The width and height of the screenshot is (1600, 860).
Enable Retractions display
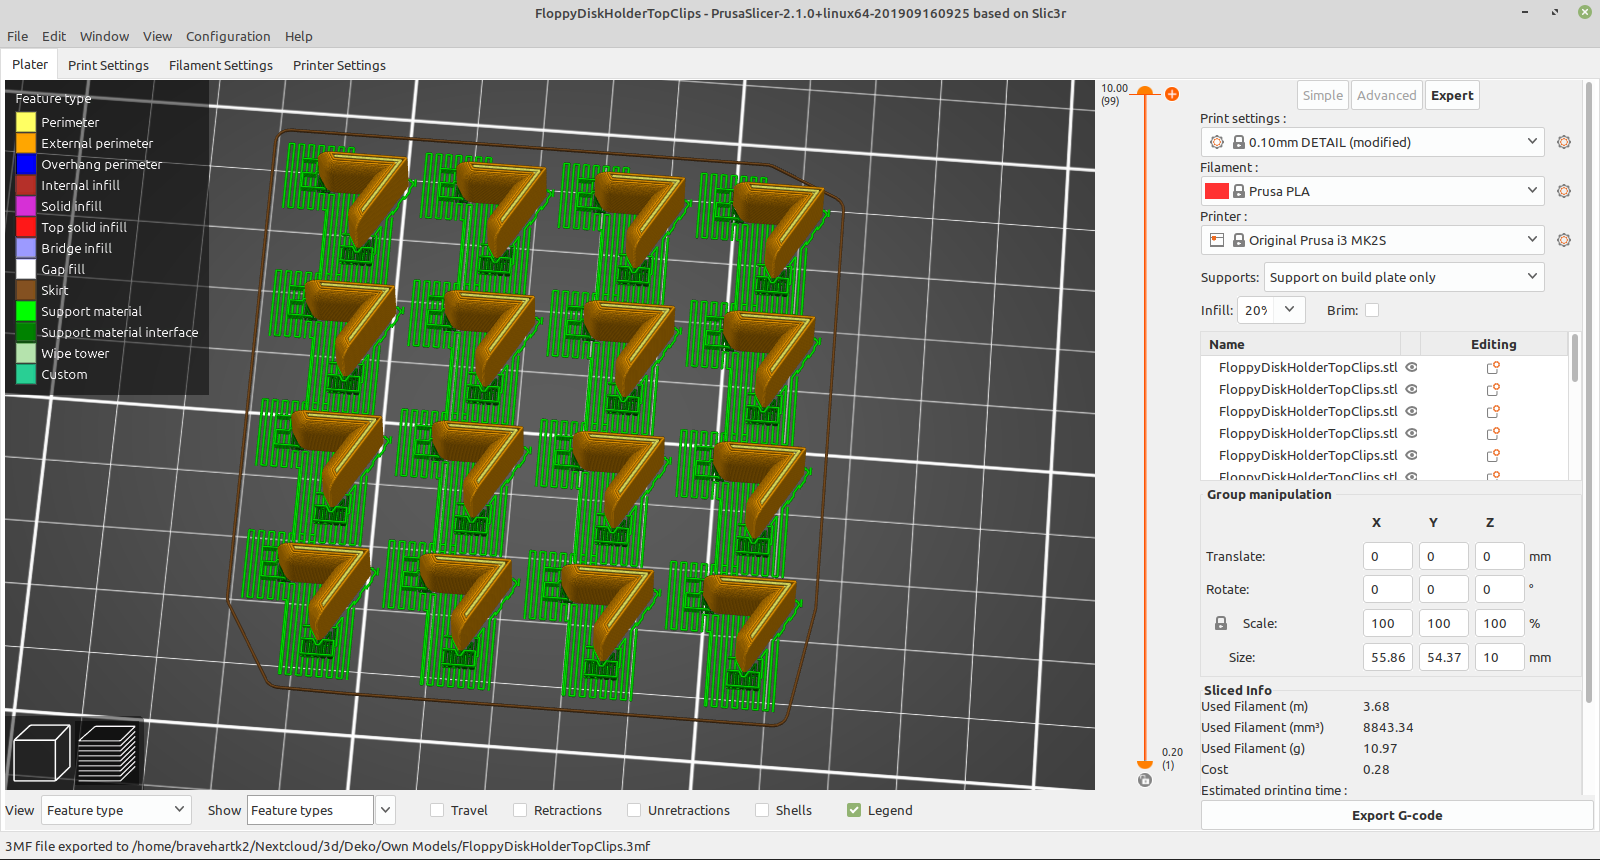(520, 810)
